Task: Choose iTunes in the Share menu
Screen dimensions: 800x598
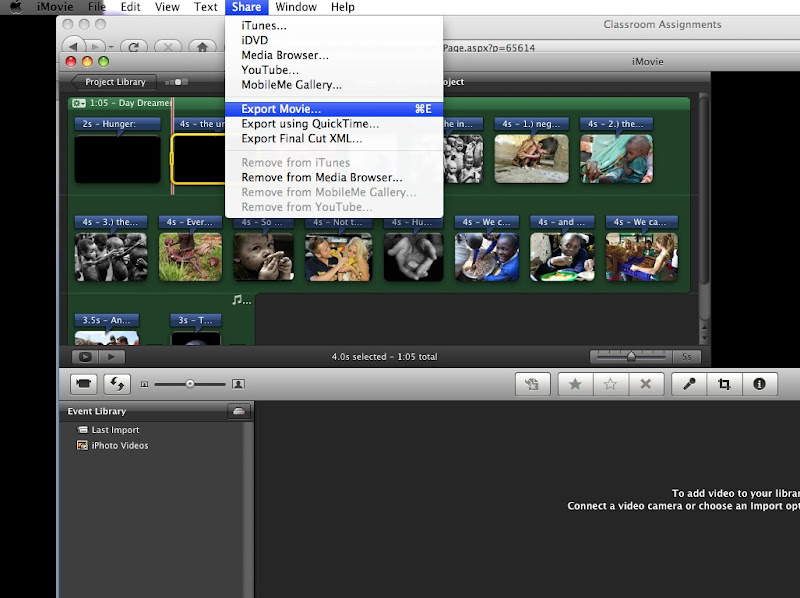Action: (x=334, y=26)
